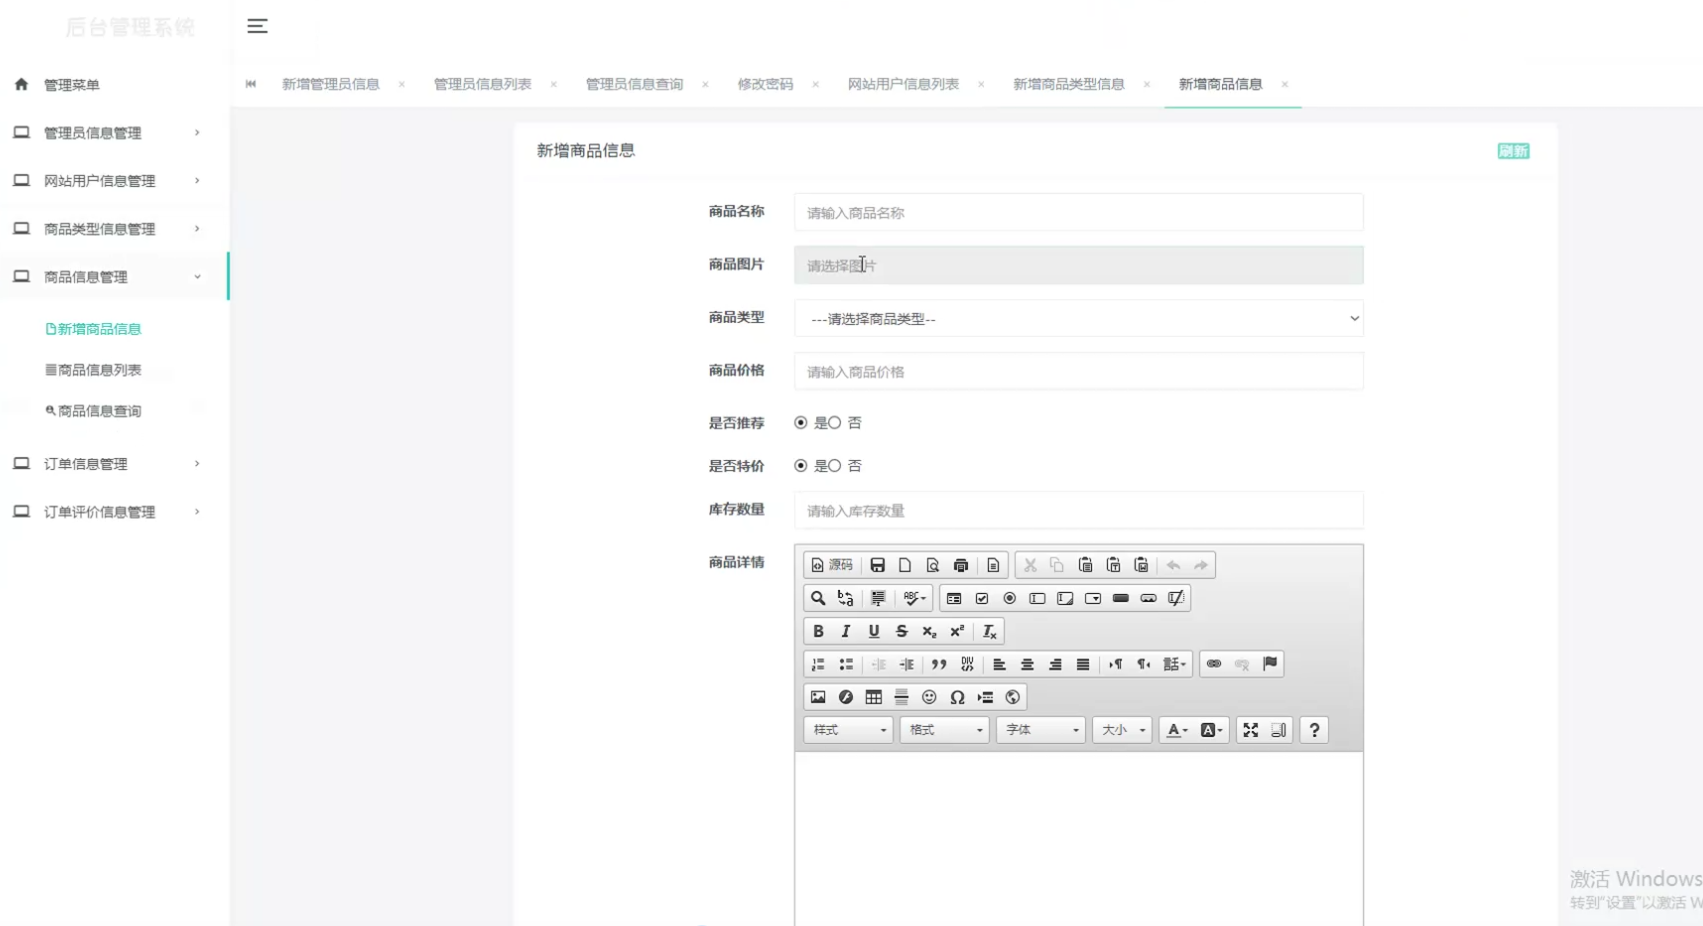Expand 网站用户信息管理 menu
This screenshot has width=1703, height=926.
(114, 181)
